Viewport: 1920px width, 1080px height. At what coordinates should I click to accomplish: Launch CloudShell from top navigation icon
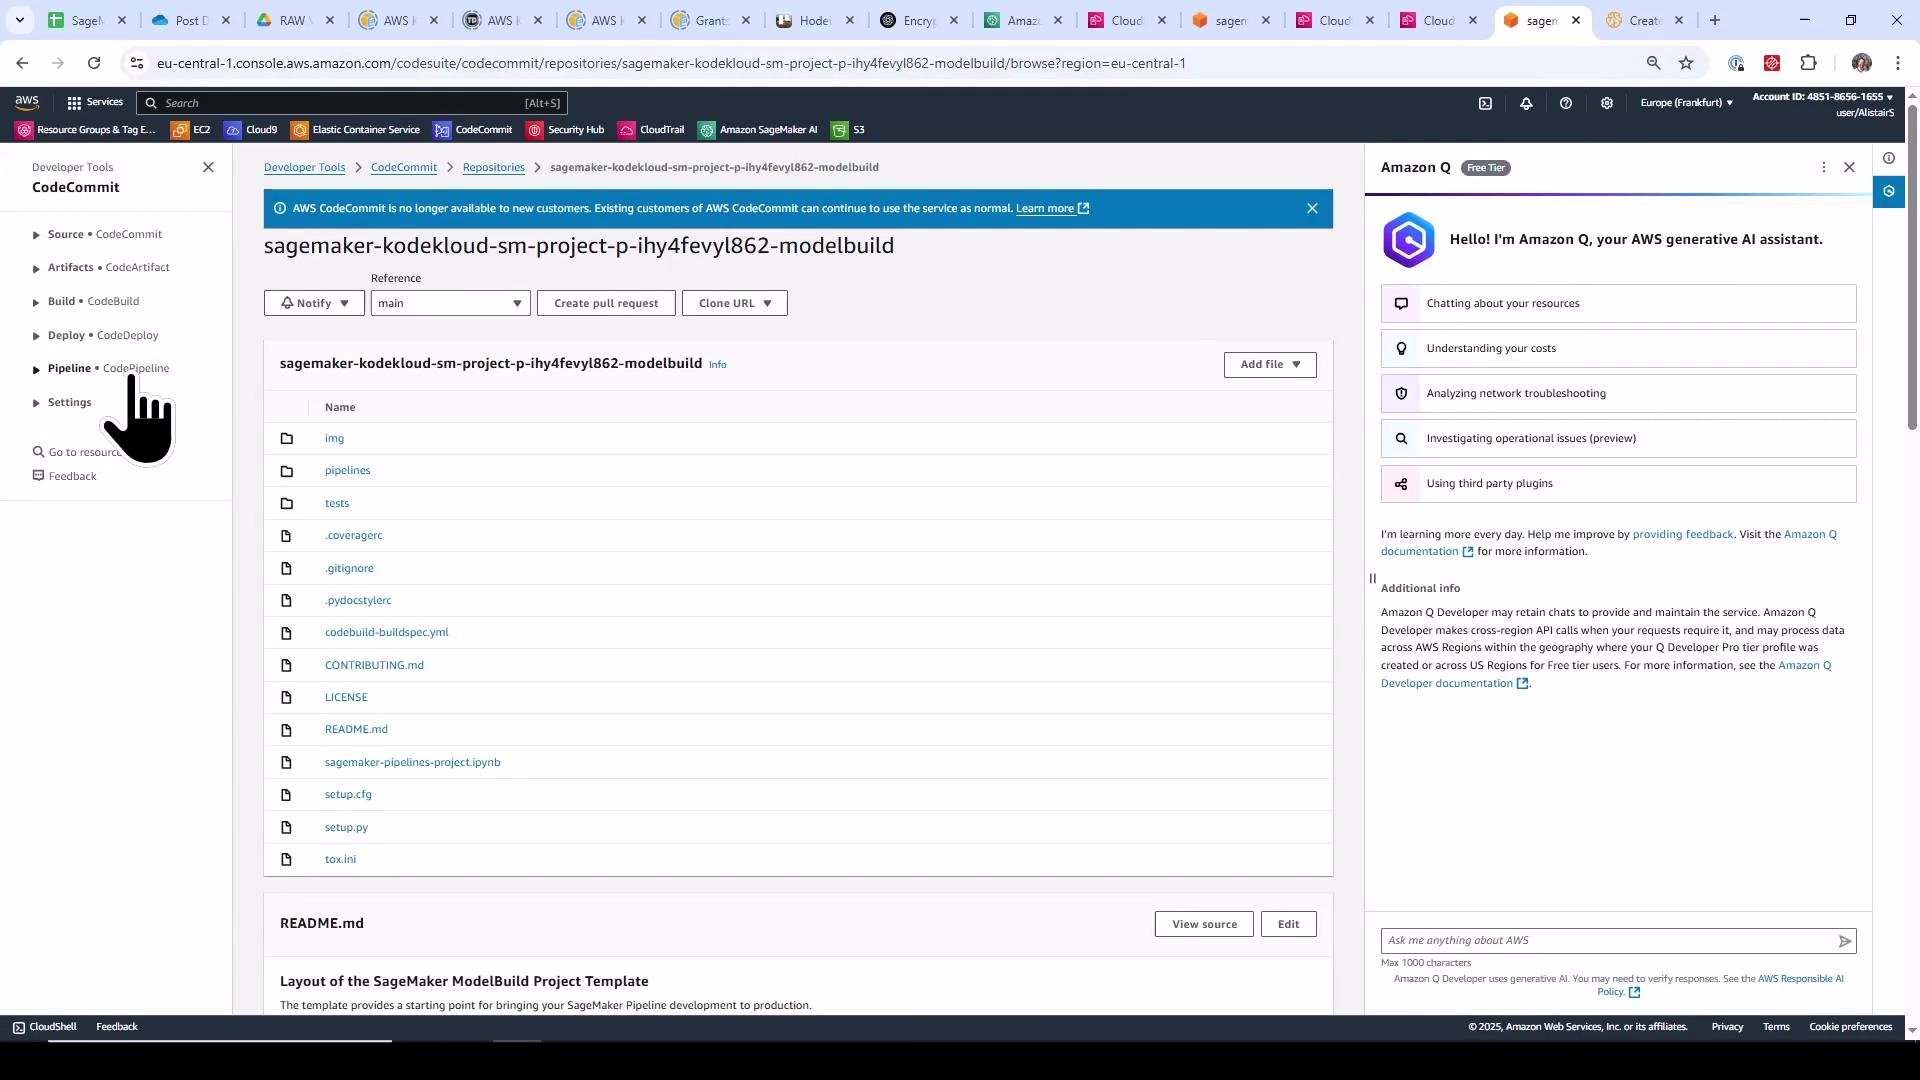1485,103
